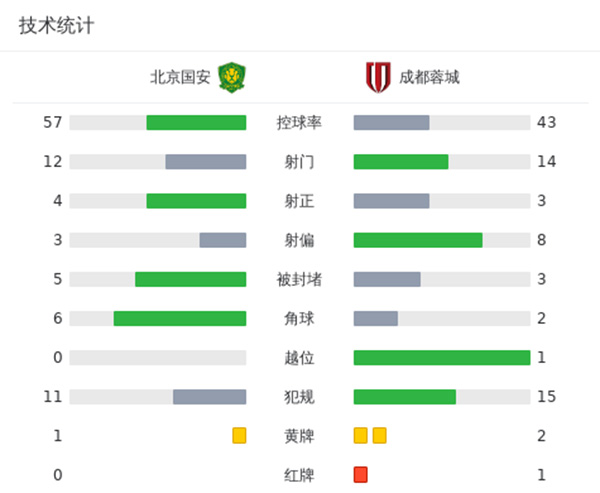Click the Beijing Guoan team logo
The image size is (600, 493).
point(232,76)
